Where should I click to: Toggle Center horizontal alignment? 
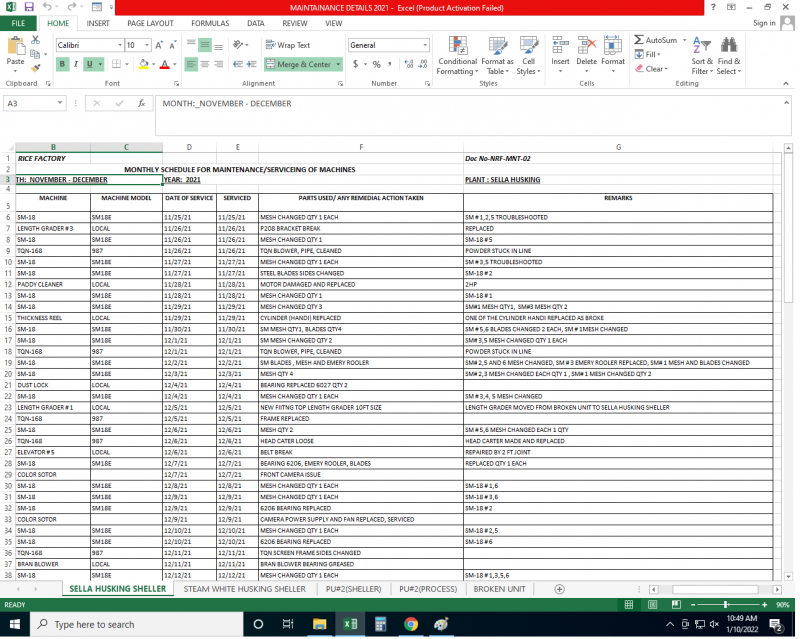point(205,64)
